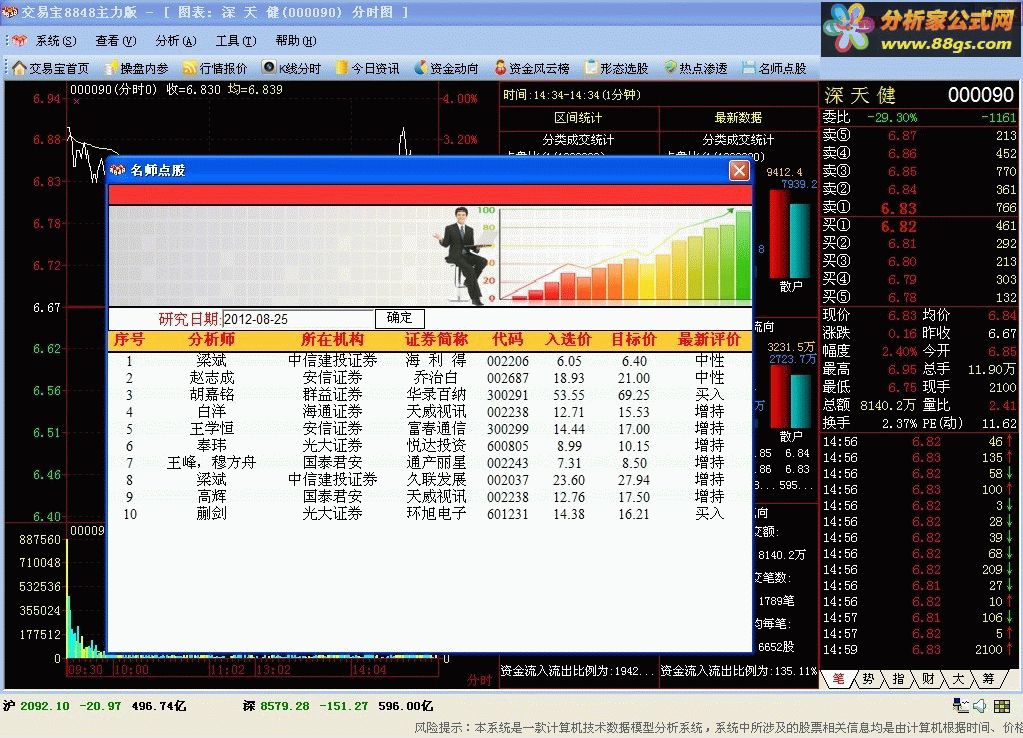Screen dimensions: 1023x738
Task: Open the 今日资讯 toolbar icon
Action: (x=342, y=67)
